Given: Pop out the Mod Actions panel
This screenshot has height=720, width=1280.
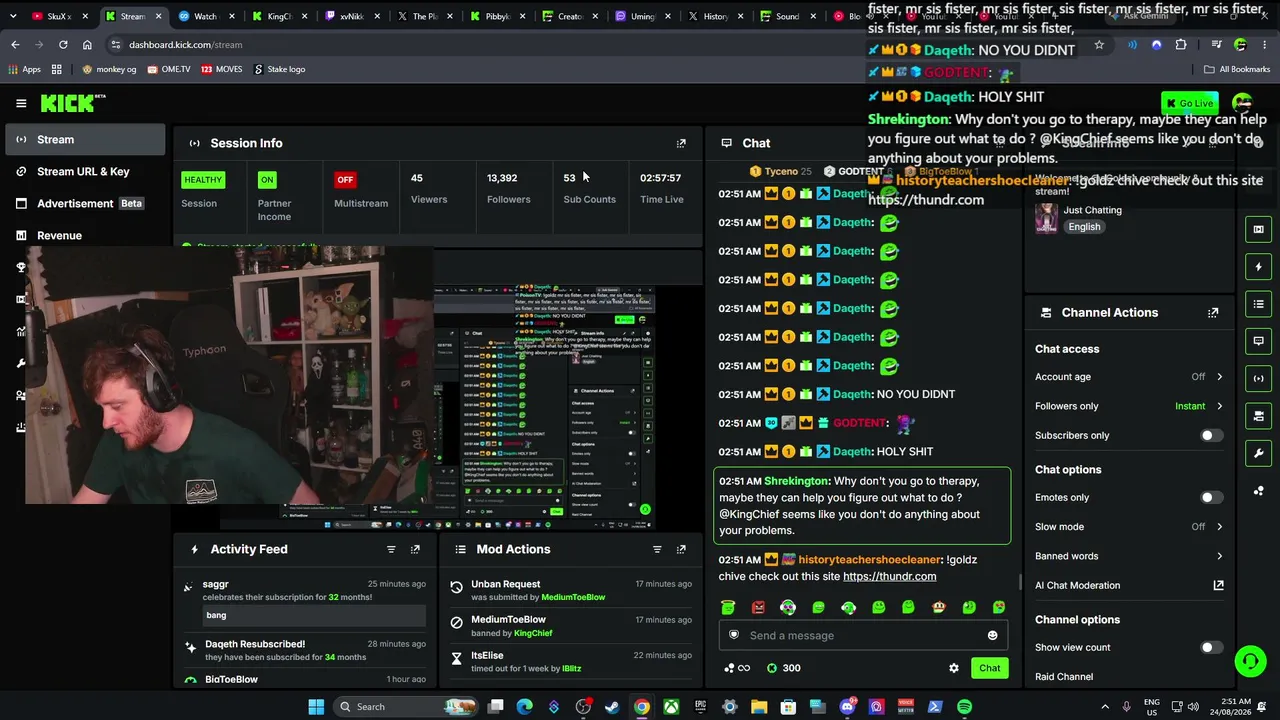Looking at the screenshot, I should [x=681, y=549].
